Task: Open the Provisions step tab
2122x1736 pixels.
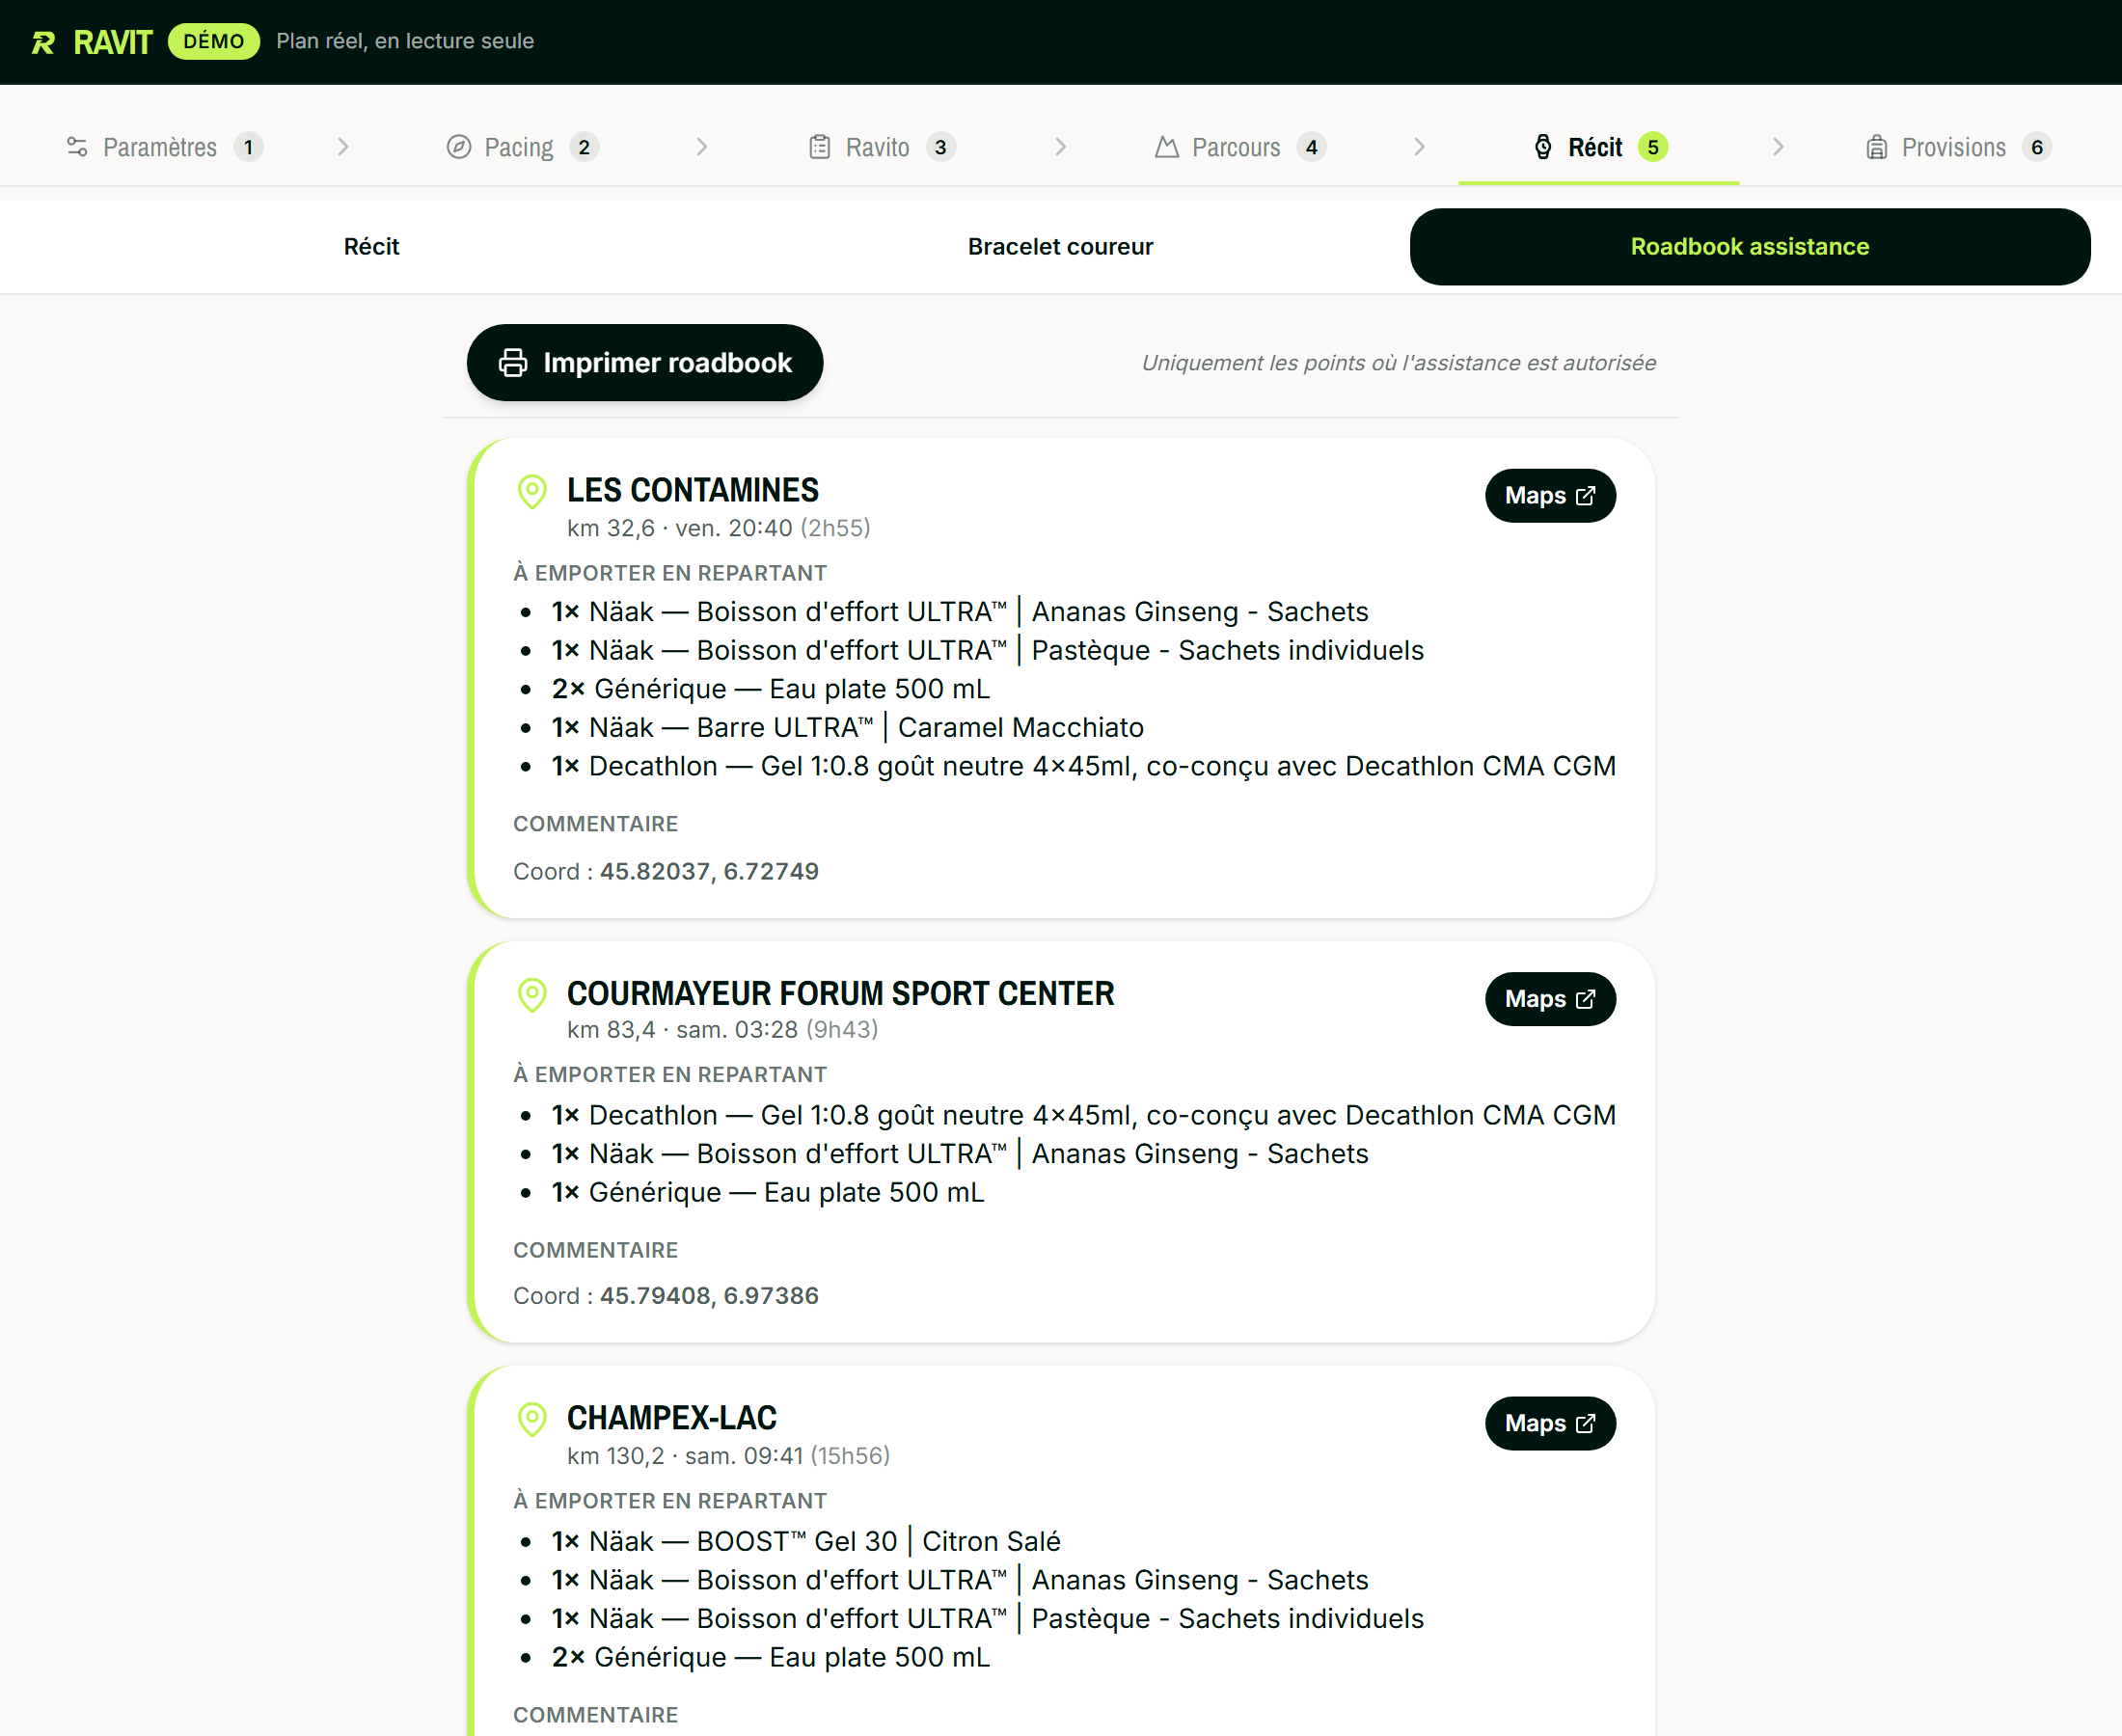Action: tap(1958, 147)
